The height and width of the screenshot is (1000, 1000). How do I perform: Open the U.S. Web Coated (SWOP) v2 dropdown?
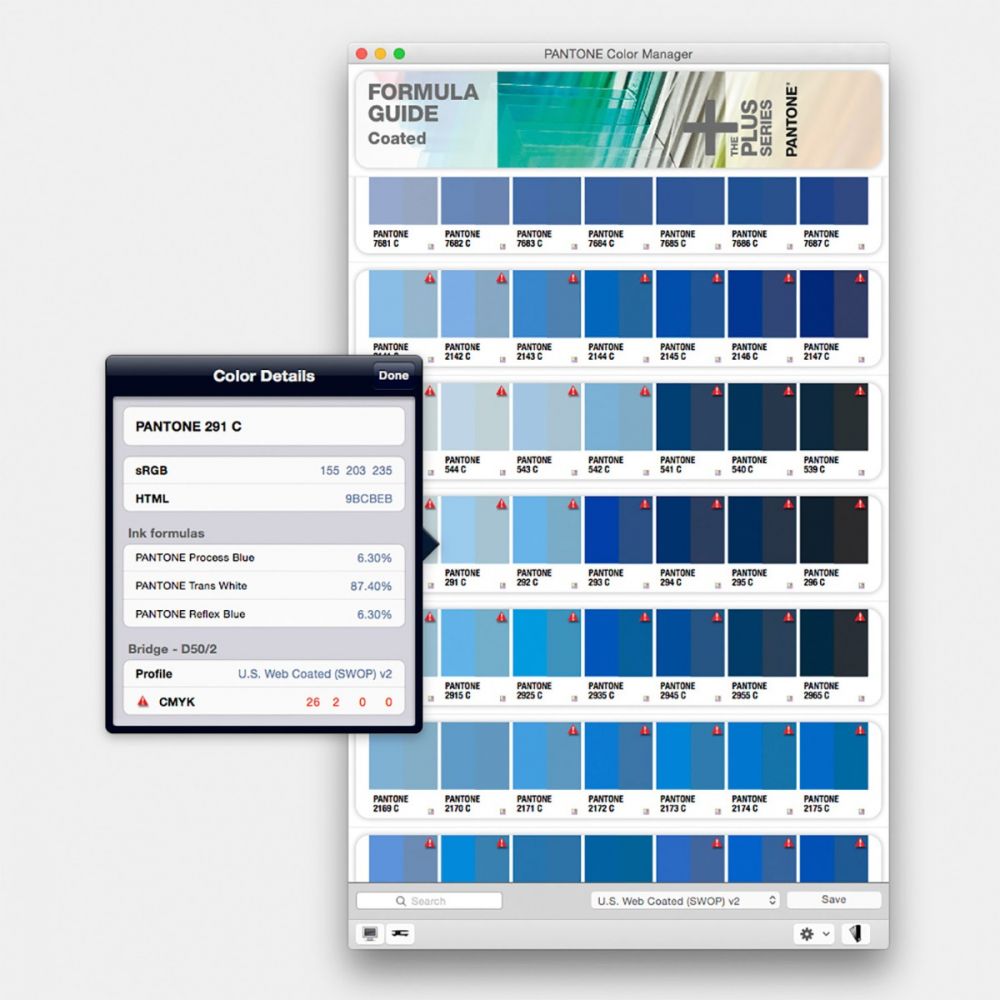(684, 901)
